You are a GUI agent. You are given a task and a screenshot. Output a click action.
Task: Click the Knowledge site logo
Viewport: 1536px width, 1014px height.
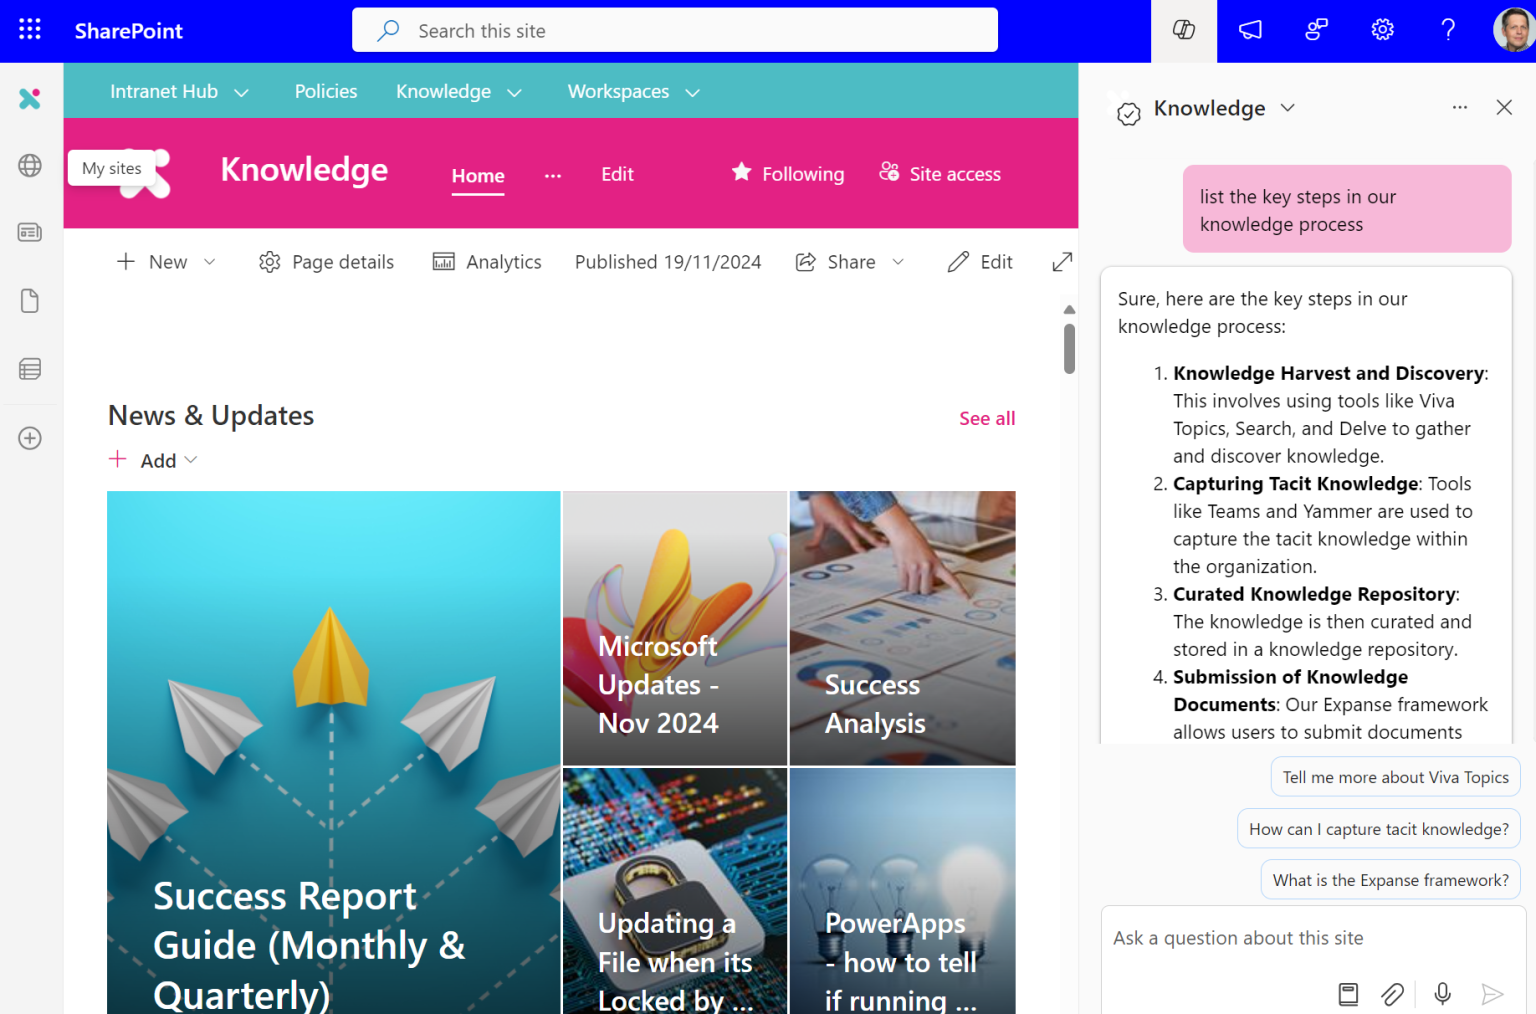[147, 173]
